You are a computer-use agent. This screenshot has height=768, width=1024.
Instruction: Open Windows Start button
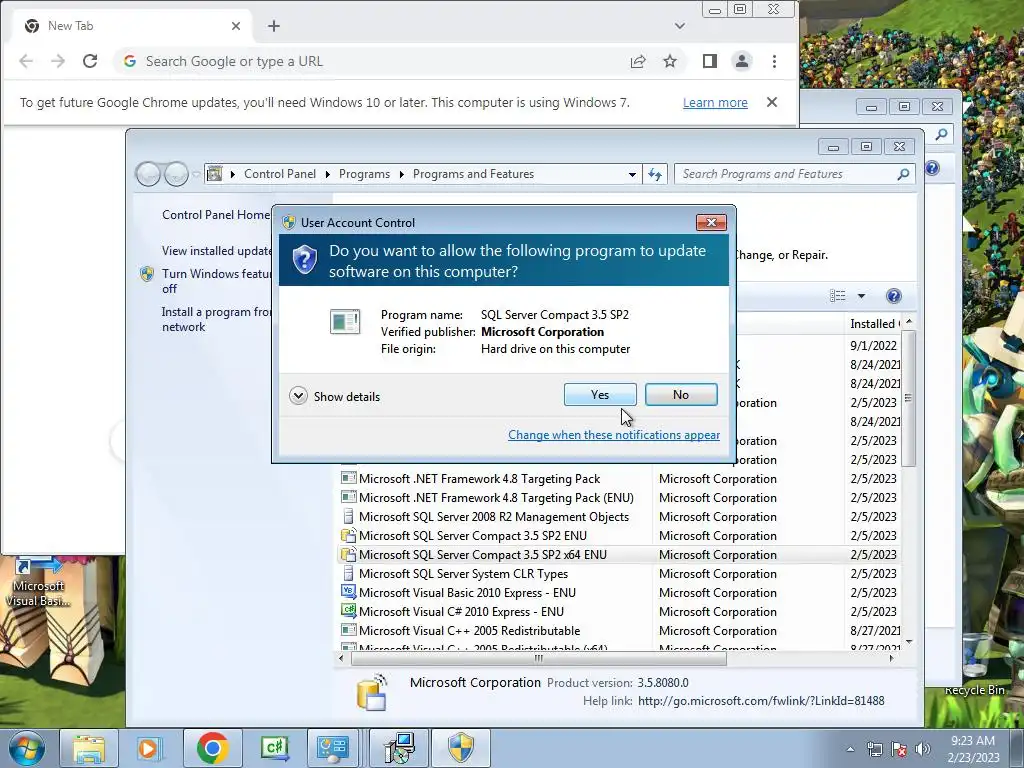26,748
